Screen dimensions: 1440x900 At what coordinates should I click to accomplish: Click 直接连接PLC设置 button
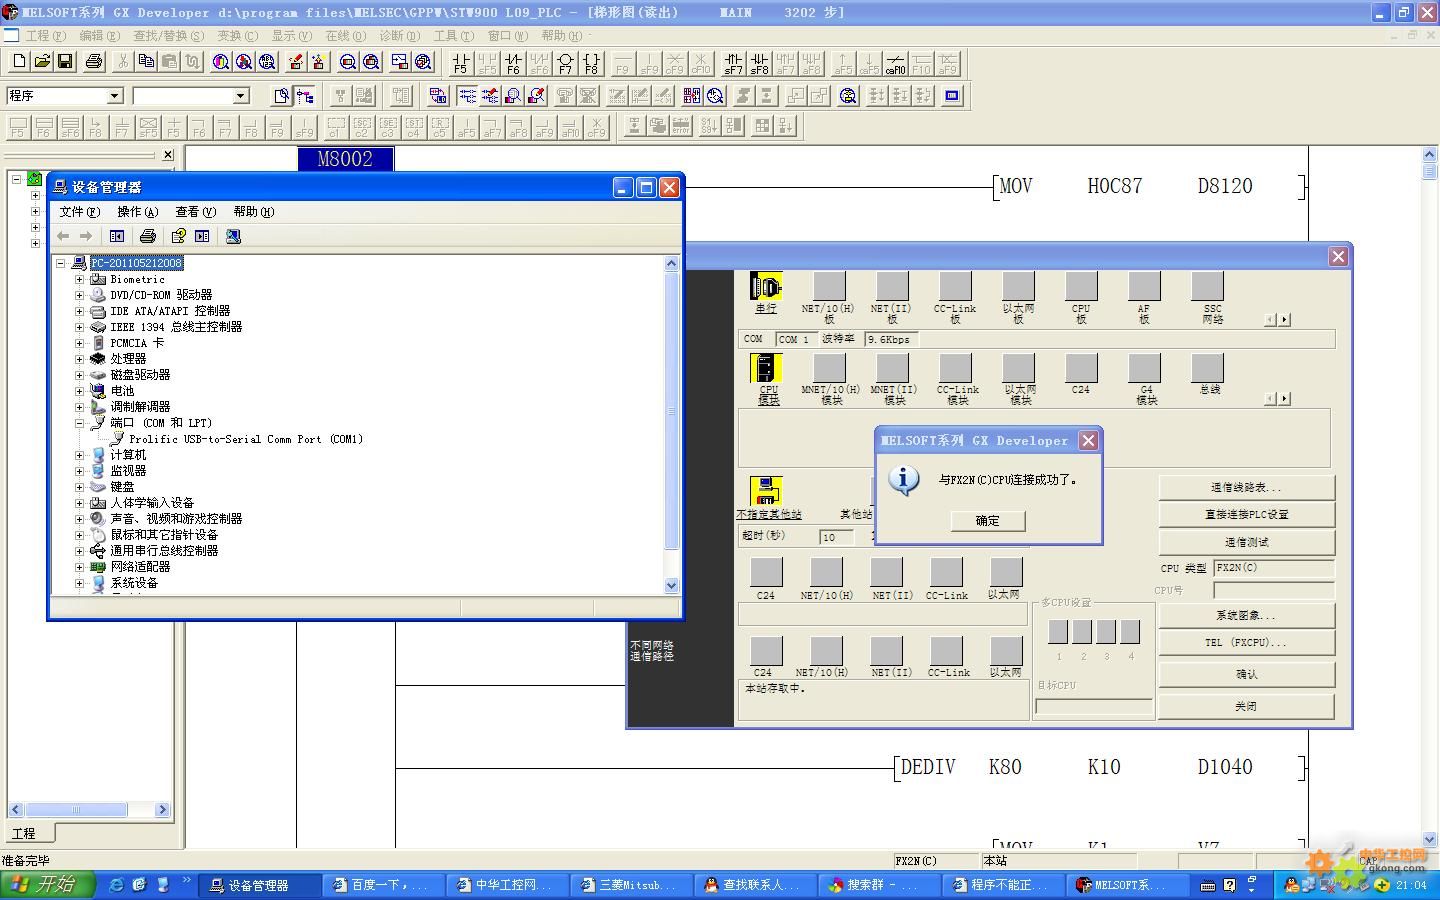tap(1246, 515)
